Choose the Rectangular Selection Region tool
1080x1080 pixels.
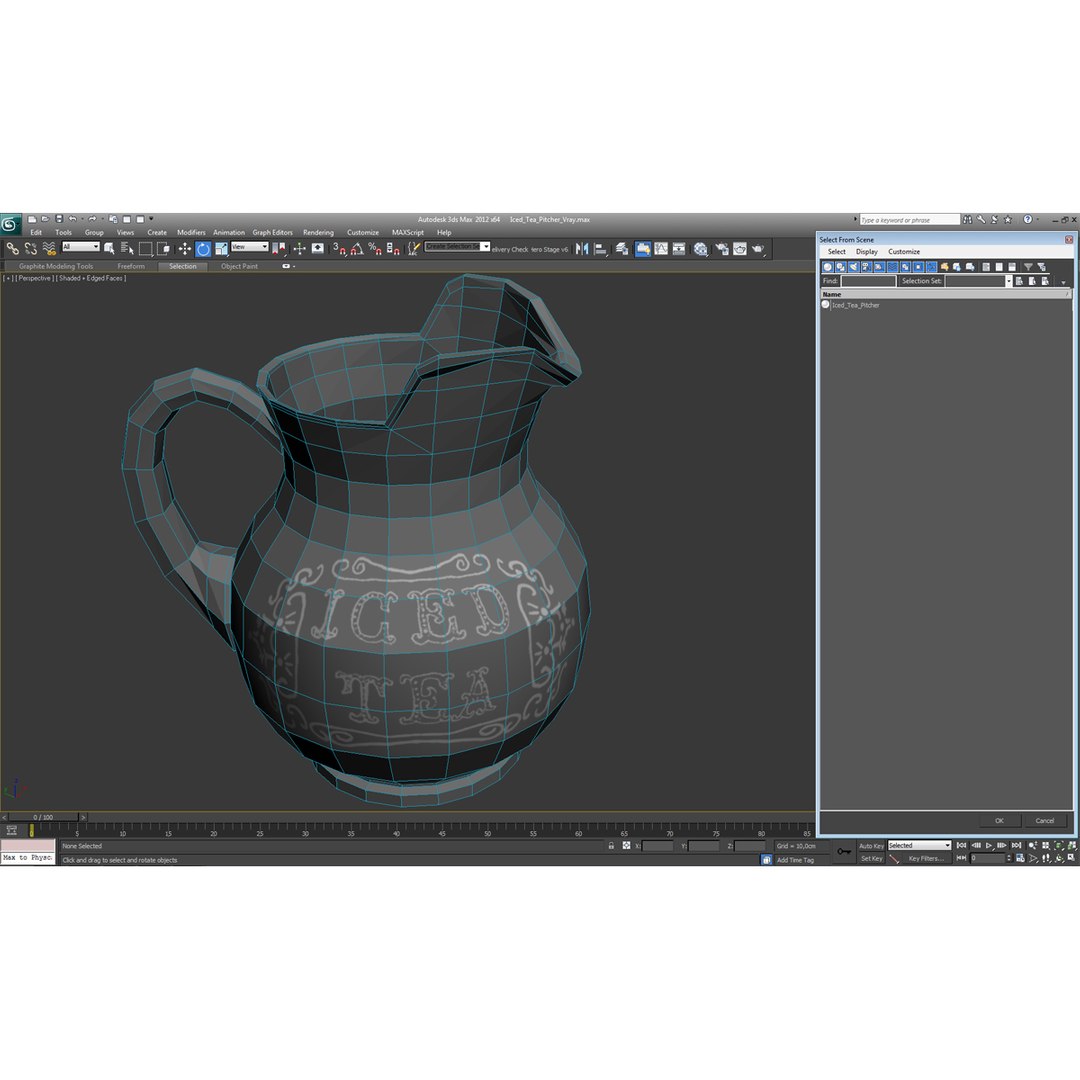(x=145, y=249)
